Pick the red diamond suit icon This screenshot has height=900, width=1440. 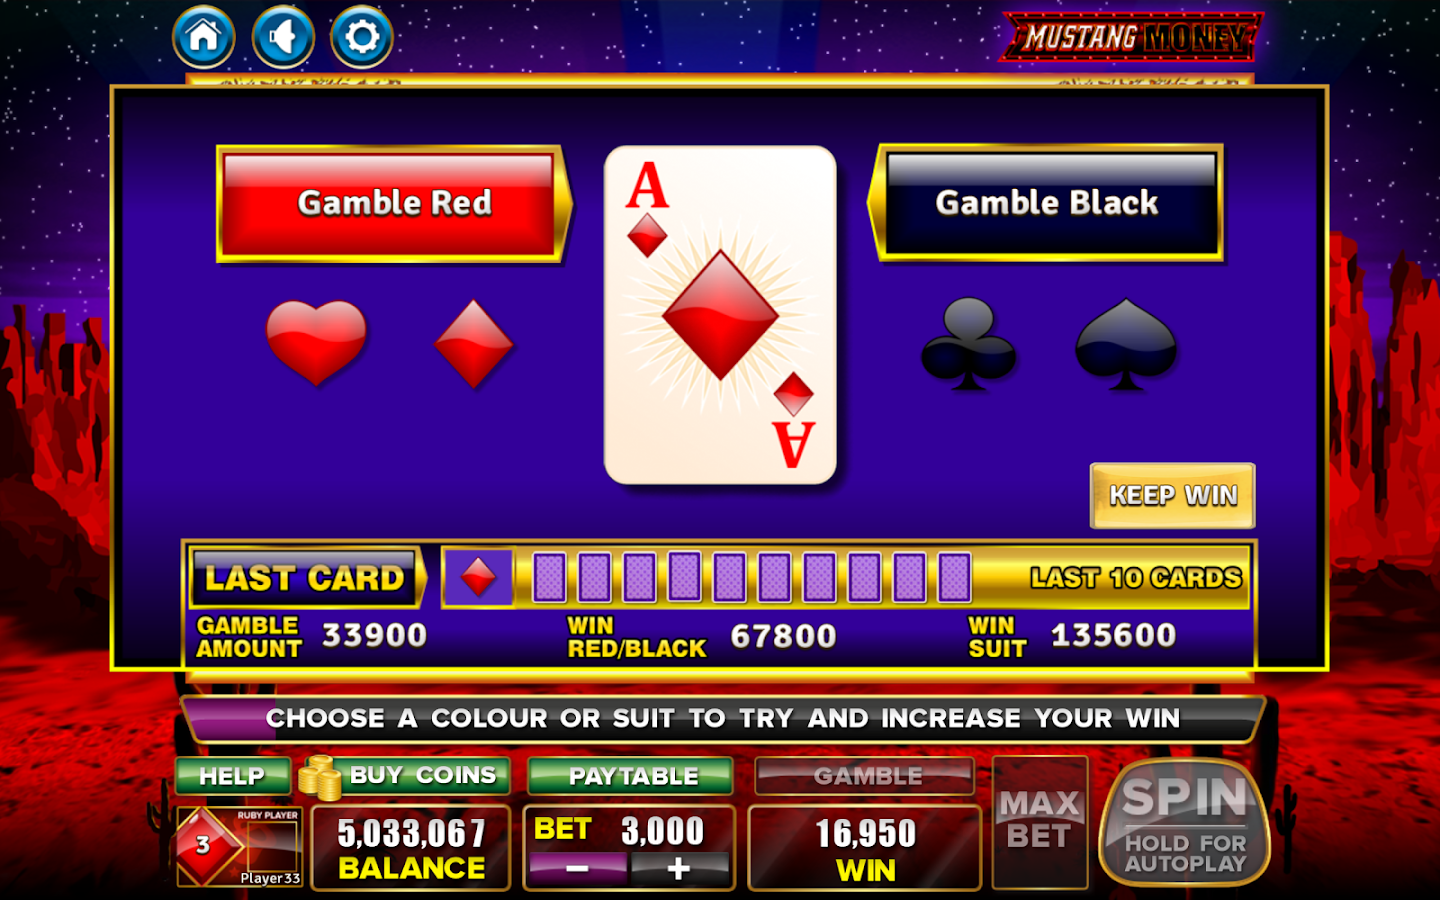click(x=473, y=343)
